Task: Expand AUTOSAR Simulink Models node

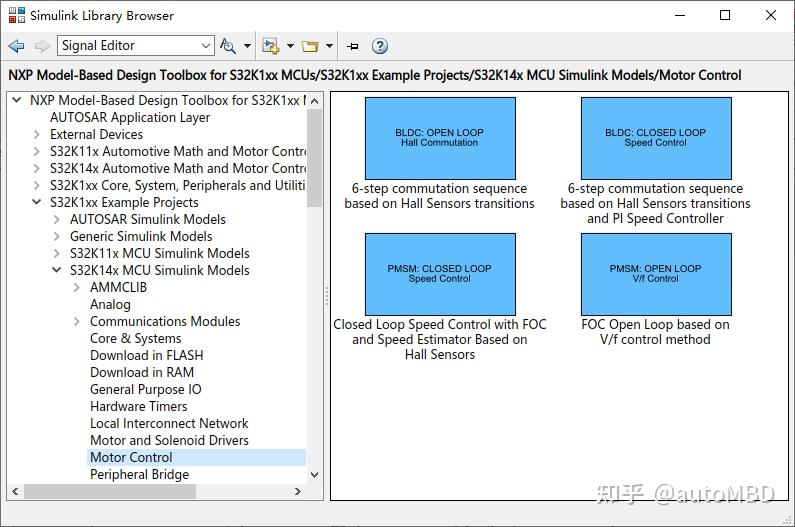Action: [x=57, y=219]
